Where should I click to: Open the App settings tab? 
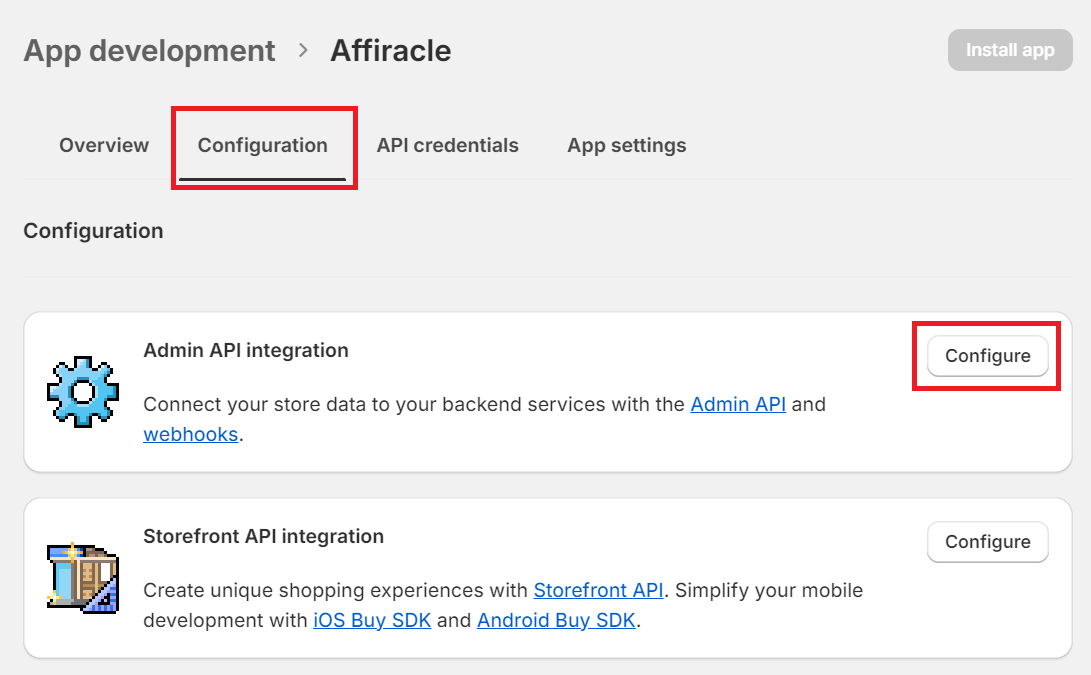[x=626, y=145]
